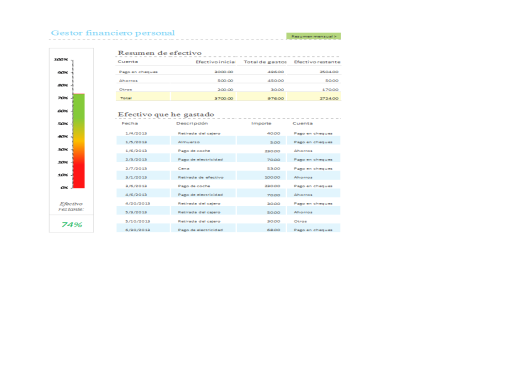
Task: Click the Otros account cell in expenses table
Action: click(300, 221)
